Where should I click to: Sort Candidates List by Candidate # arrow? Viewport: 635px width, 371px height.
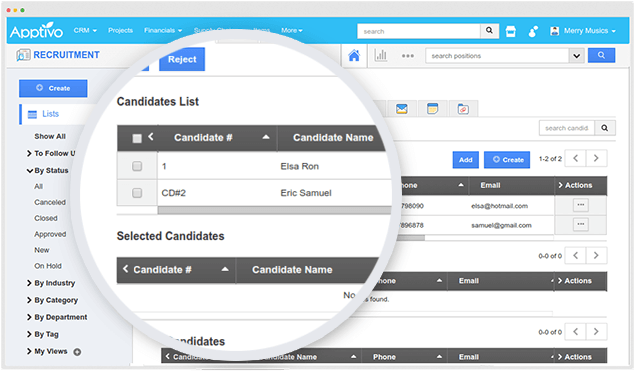click(266, 138)
